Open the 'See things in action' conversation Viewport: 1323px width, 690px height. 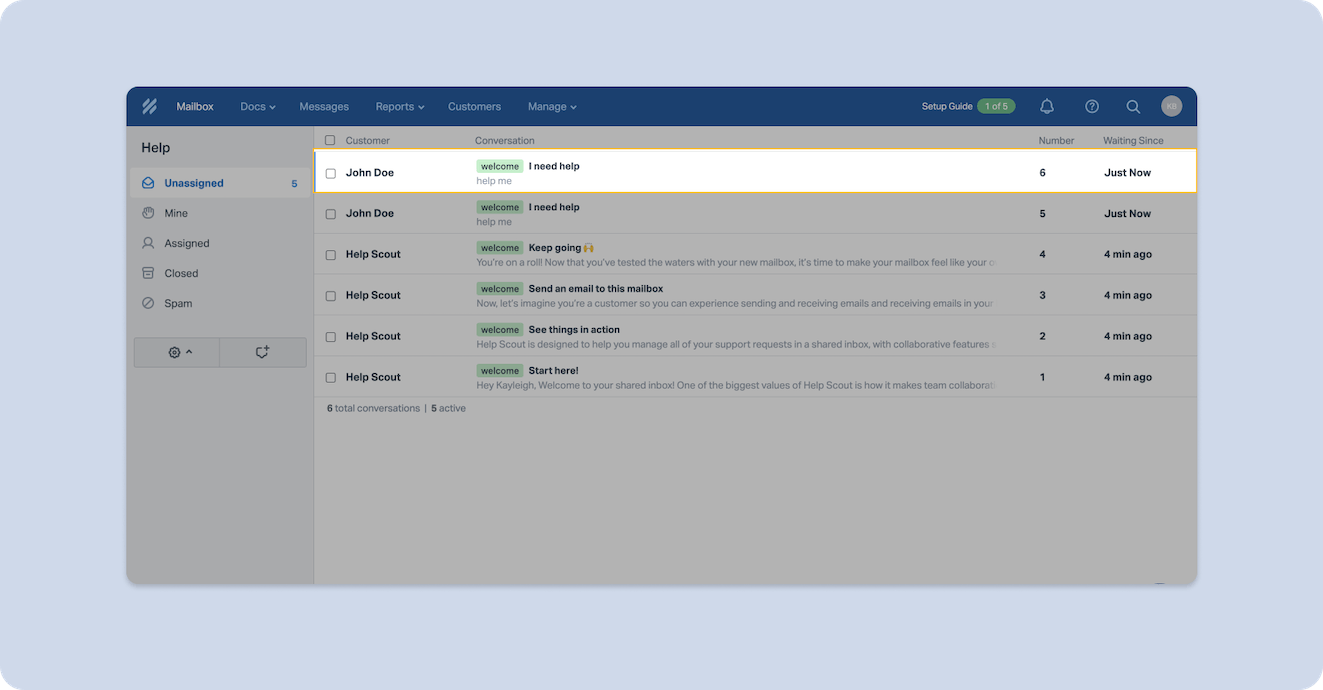[x=755, y=336]
